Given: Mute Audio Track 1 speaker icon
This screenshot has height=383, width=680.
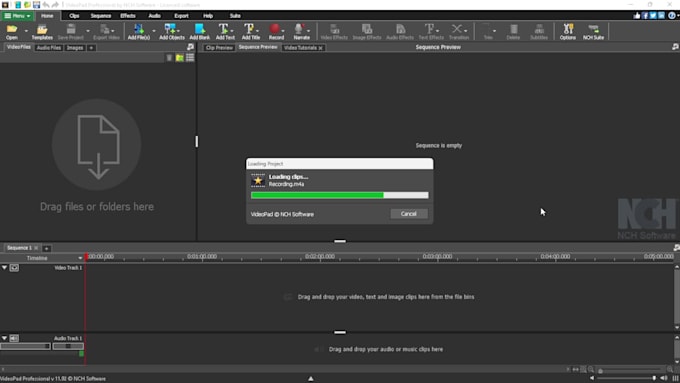Looking at the screenshot, I should click(14, 338).
